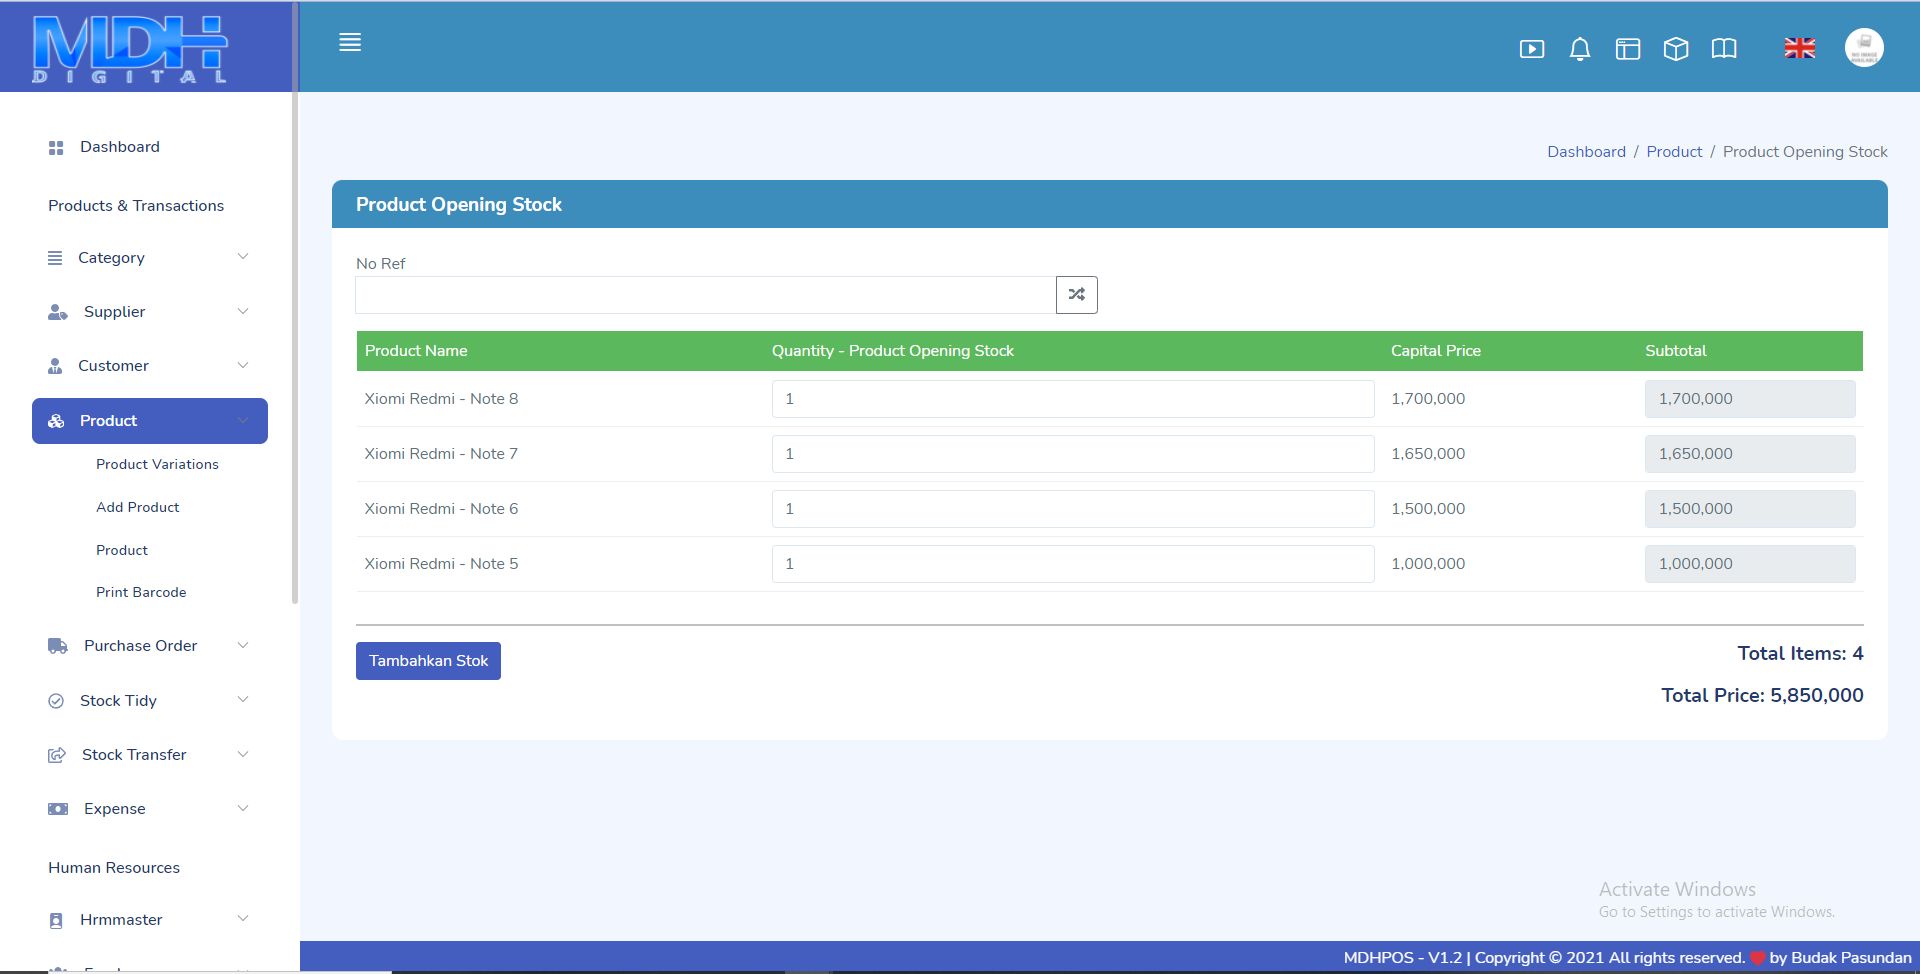1920x974 pixels.
Task: Click the 'Total Price: 5,850,000' text
Action: pos(1762,696)
